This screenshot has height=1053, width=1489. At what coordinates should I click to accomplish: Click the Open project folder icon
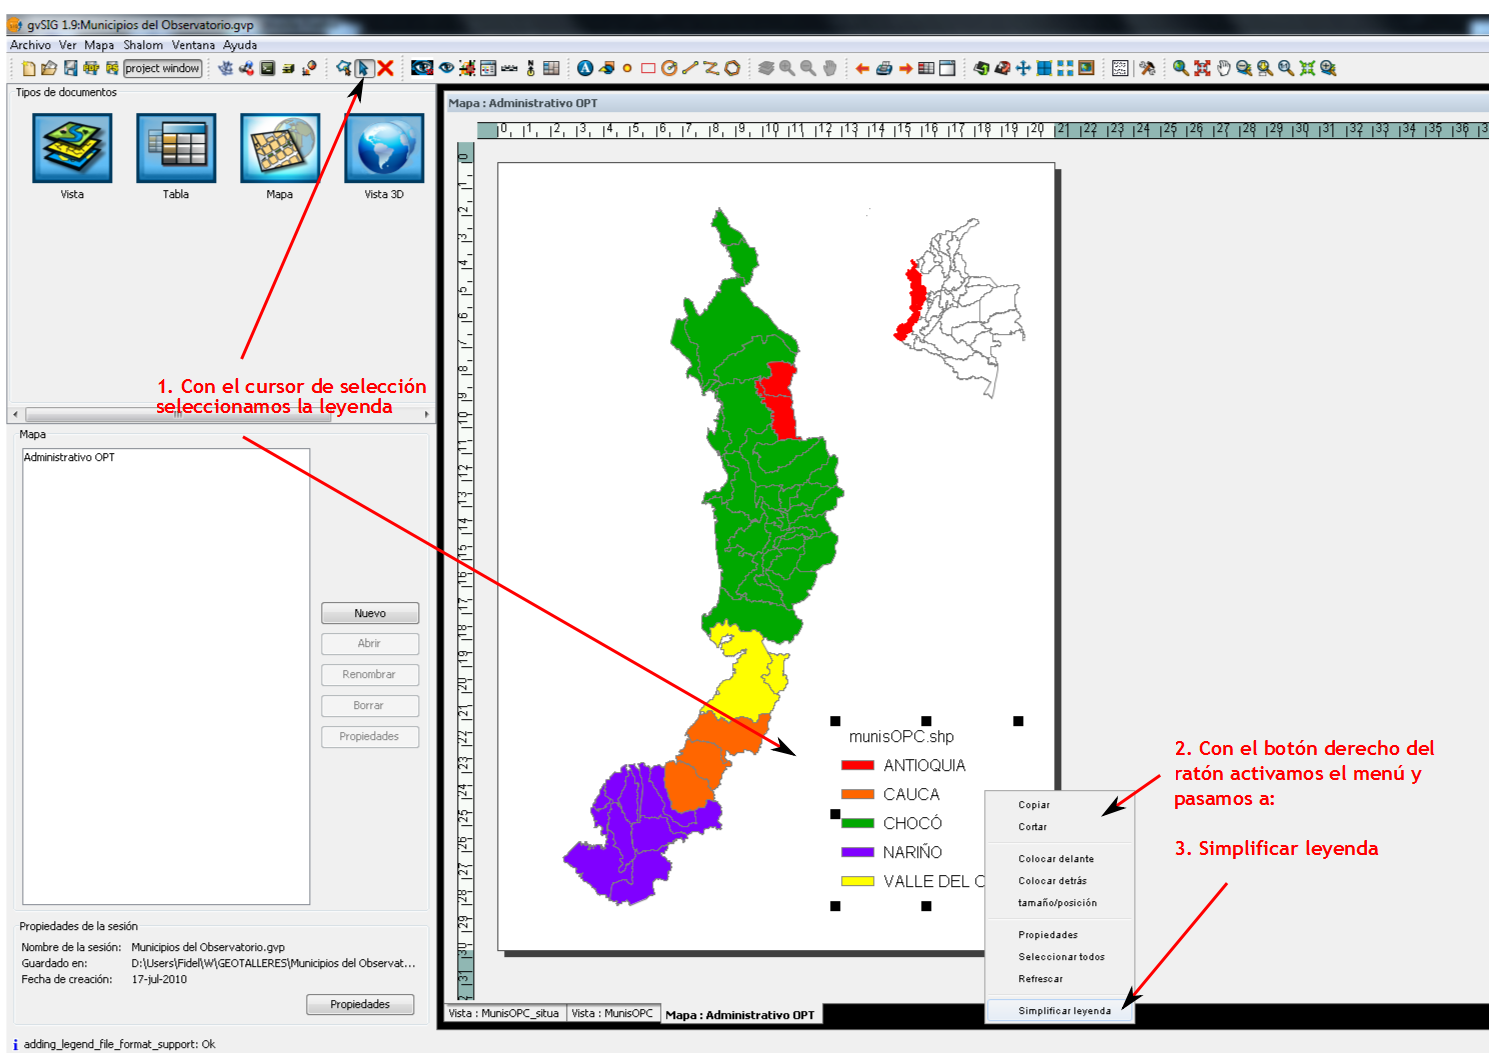click(x=48, y=68)
